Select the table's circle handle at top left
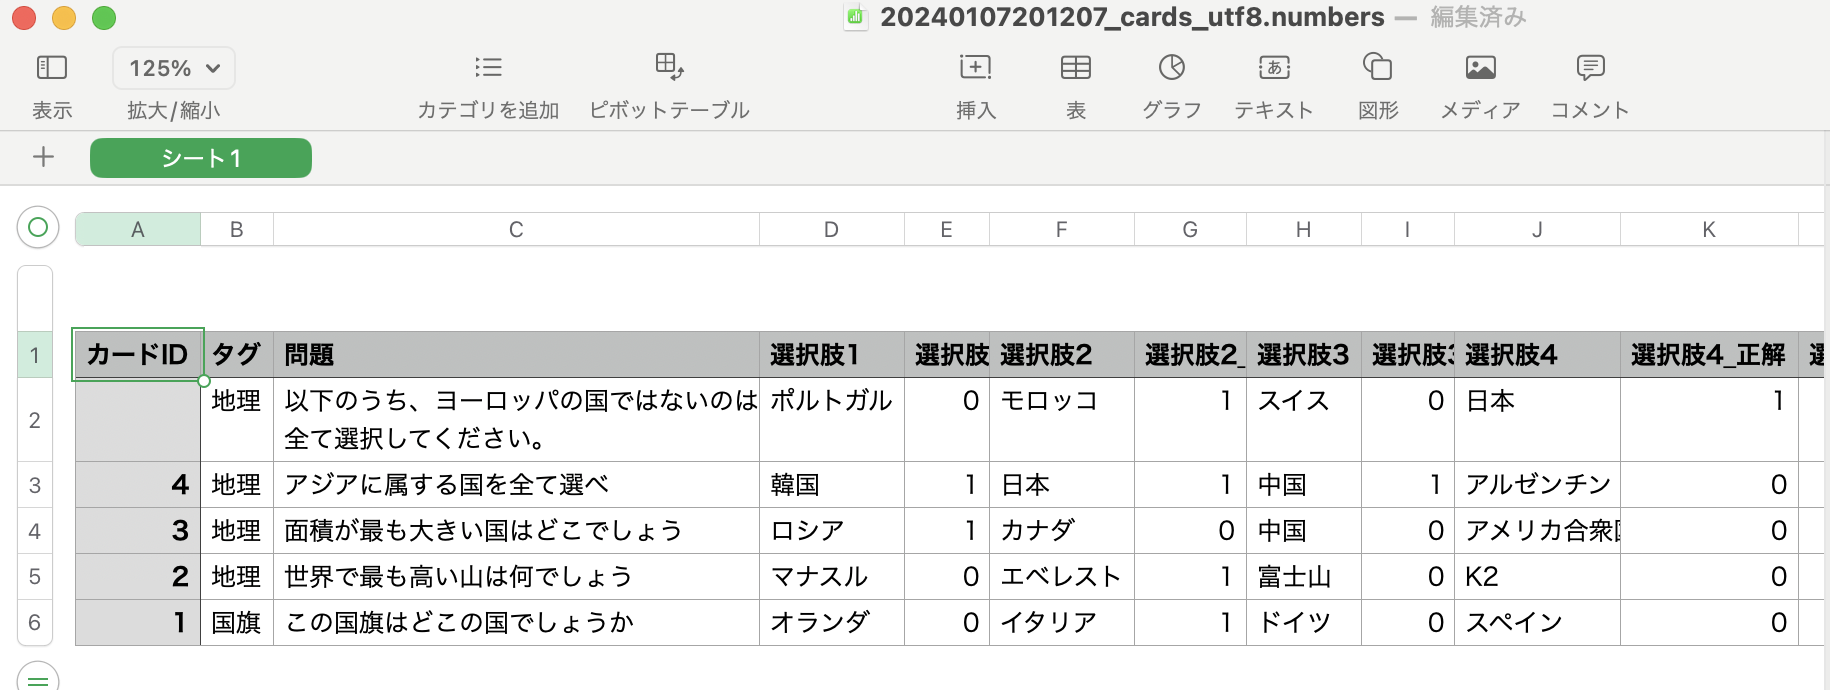This screenshot has height=690, width=1830. pyautogui.click(x=38, y=227)
